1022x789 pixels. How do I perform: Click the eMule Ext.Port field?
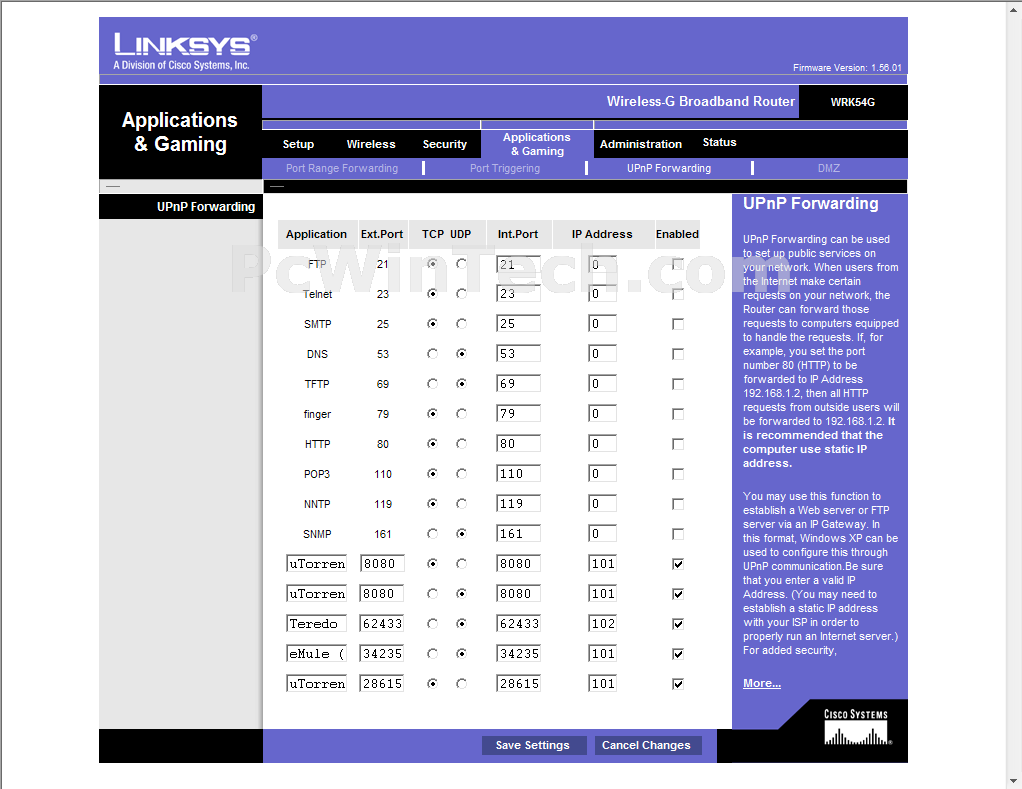tap(382, 654)
